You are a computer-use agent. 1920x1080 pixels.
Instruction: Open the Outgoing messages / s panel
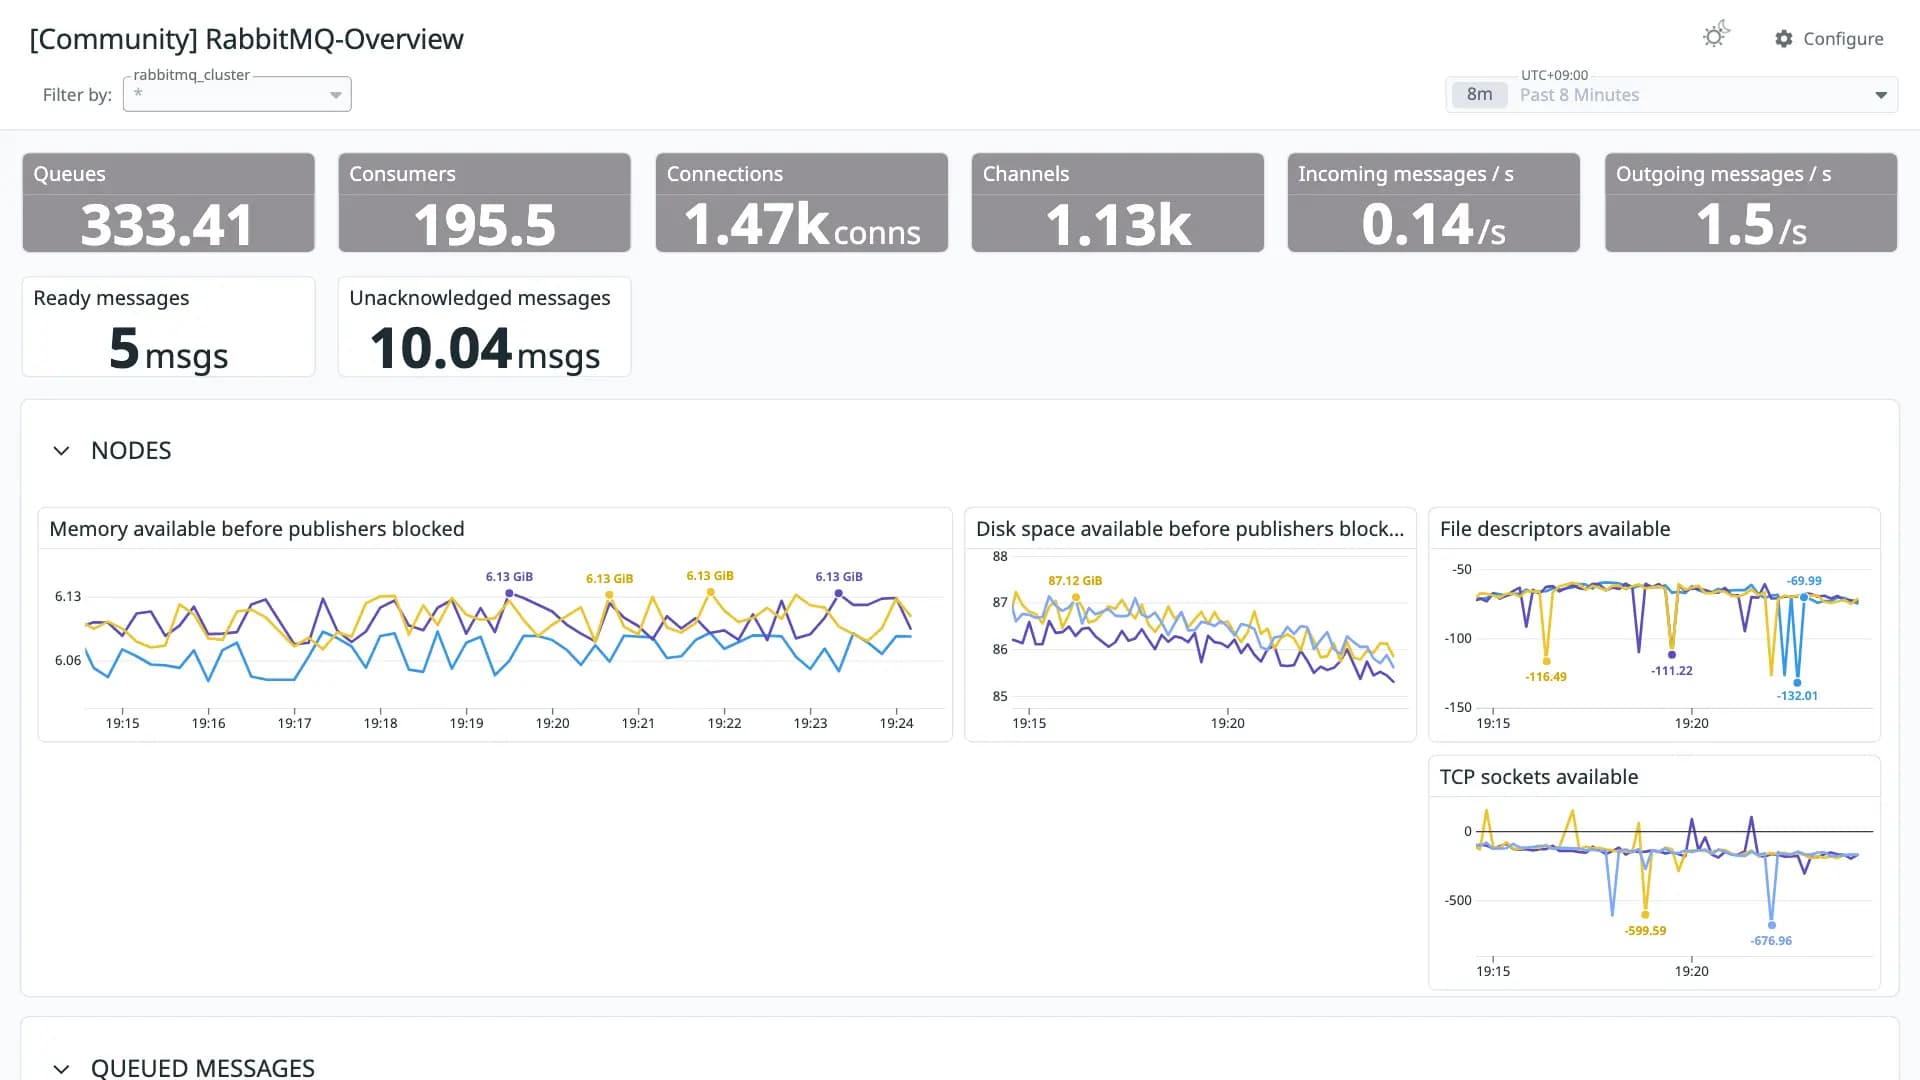pyautogui.click(x=1750, y=202)
